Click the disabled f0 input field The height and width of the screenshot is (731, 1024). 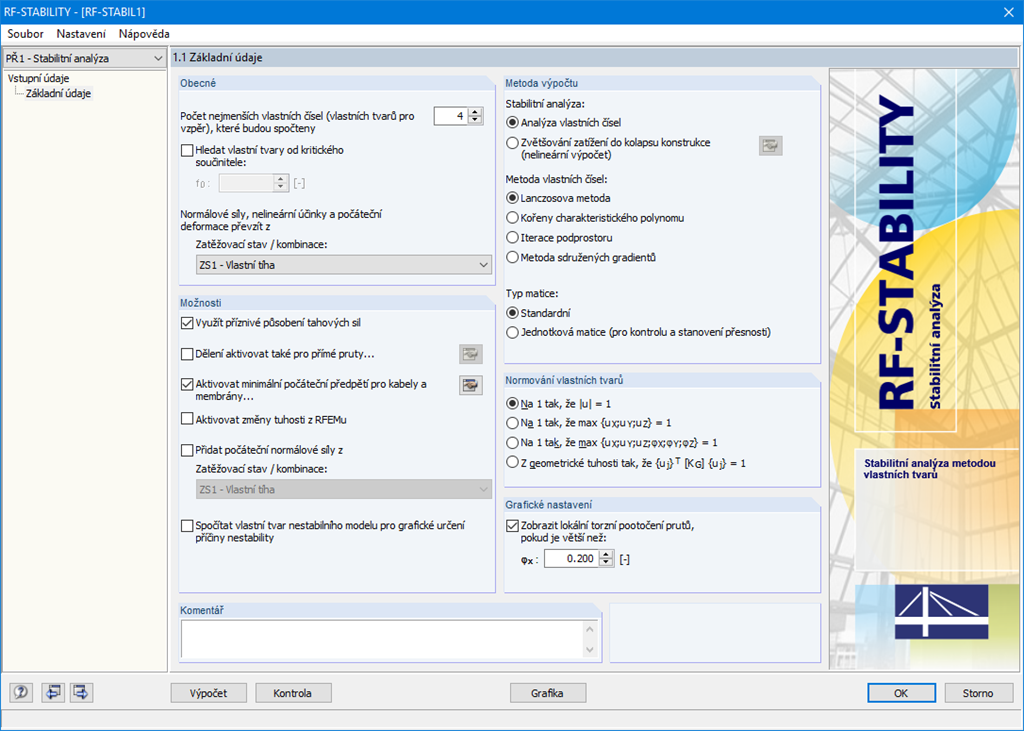click(x=247, y=183)
